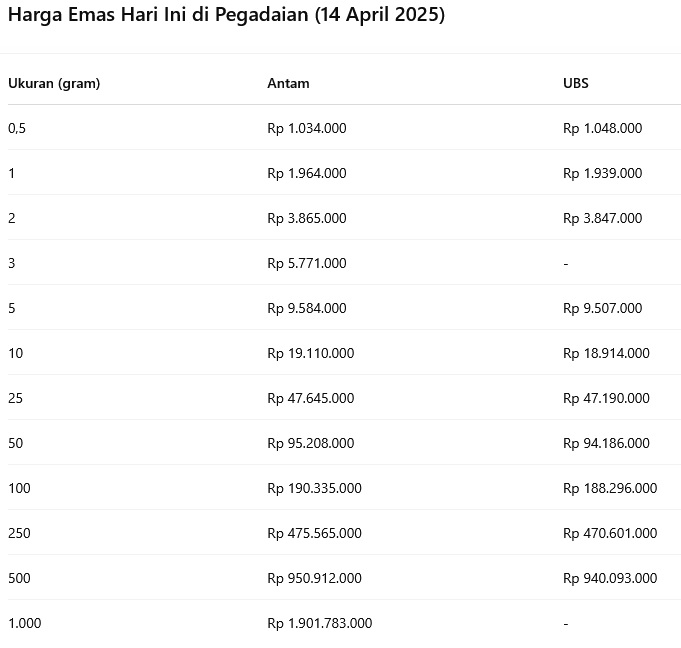Click the UBS price Rp 9.507.000

(603, 308)
